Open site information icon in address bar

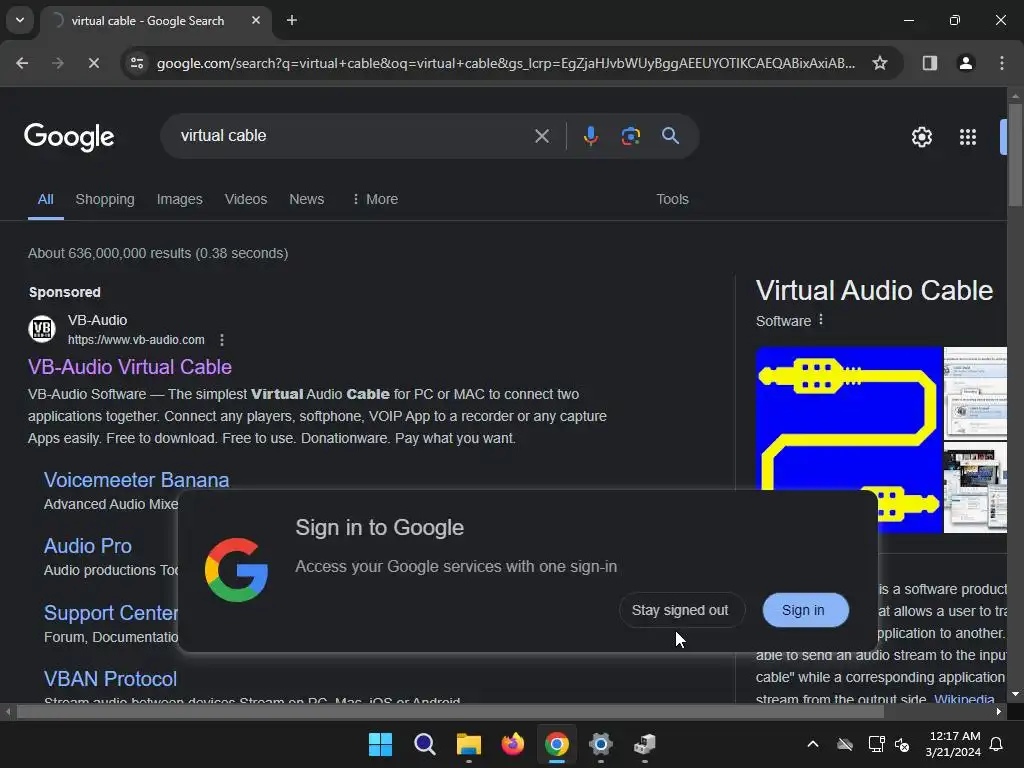(137, 63)
